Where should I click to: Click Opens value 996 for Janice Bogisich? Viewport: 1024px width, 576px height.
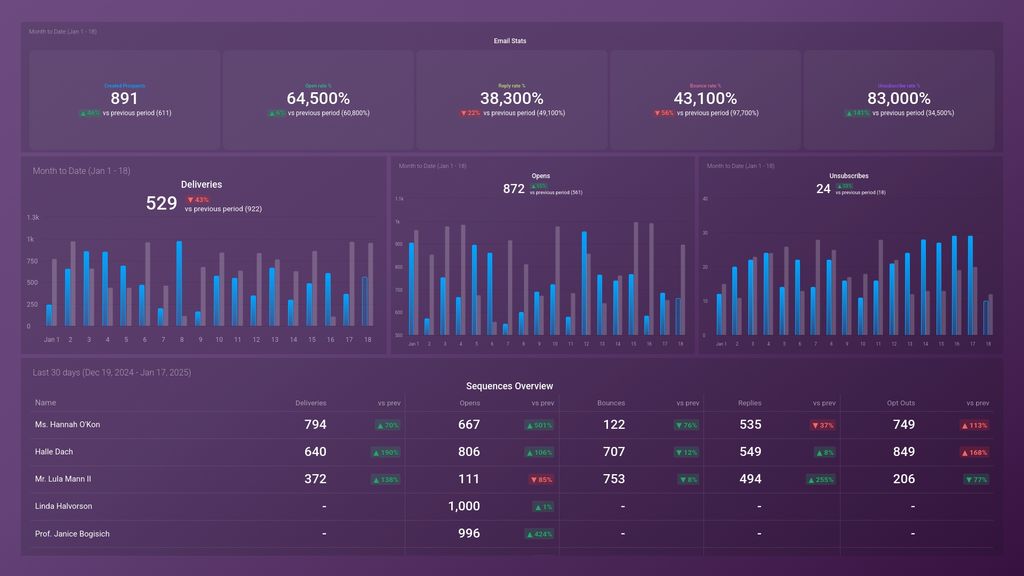click(469, 534)
